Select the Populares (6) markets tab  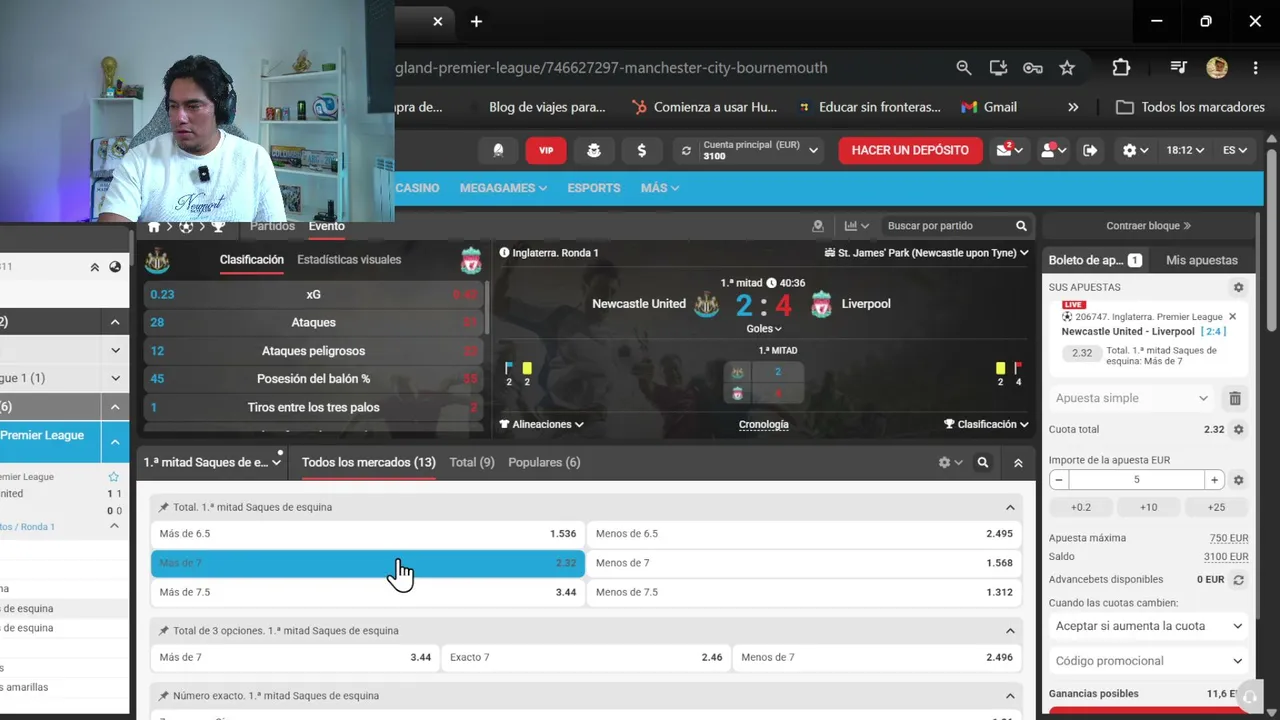(544, 462)
